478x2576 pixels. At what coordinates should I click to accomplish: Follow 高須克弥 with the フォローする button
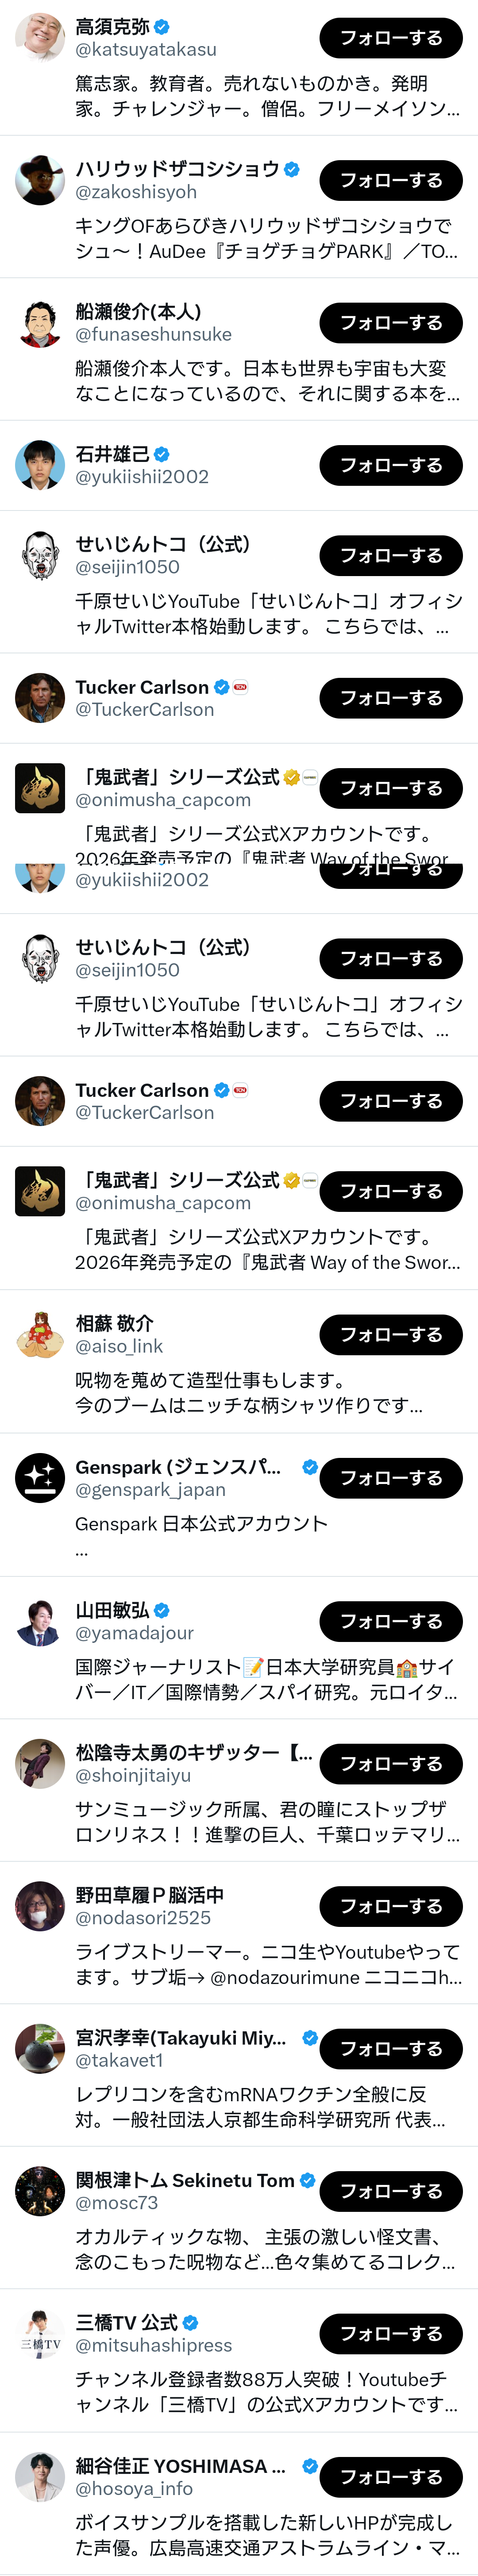click(391, 38)
